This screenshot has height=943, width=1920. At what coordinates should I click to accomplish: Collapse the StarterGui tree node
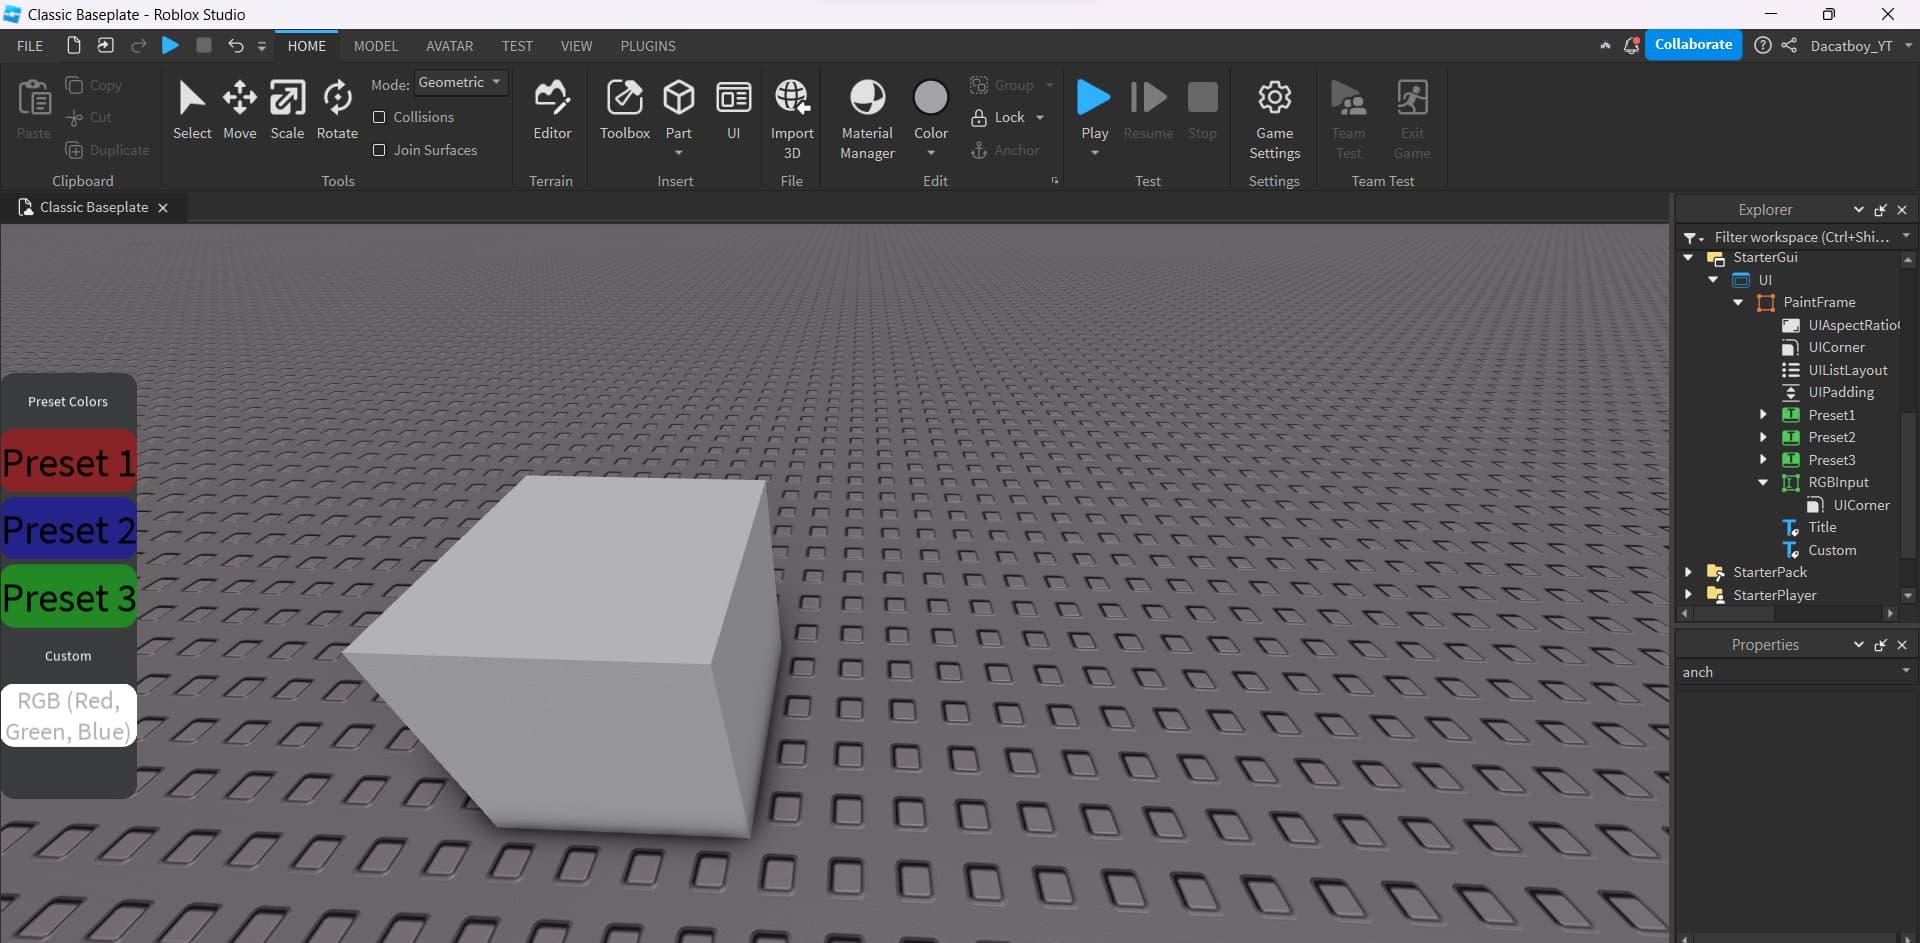1688,257
